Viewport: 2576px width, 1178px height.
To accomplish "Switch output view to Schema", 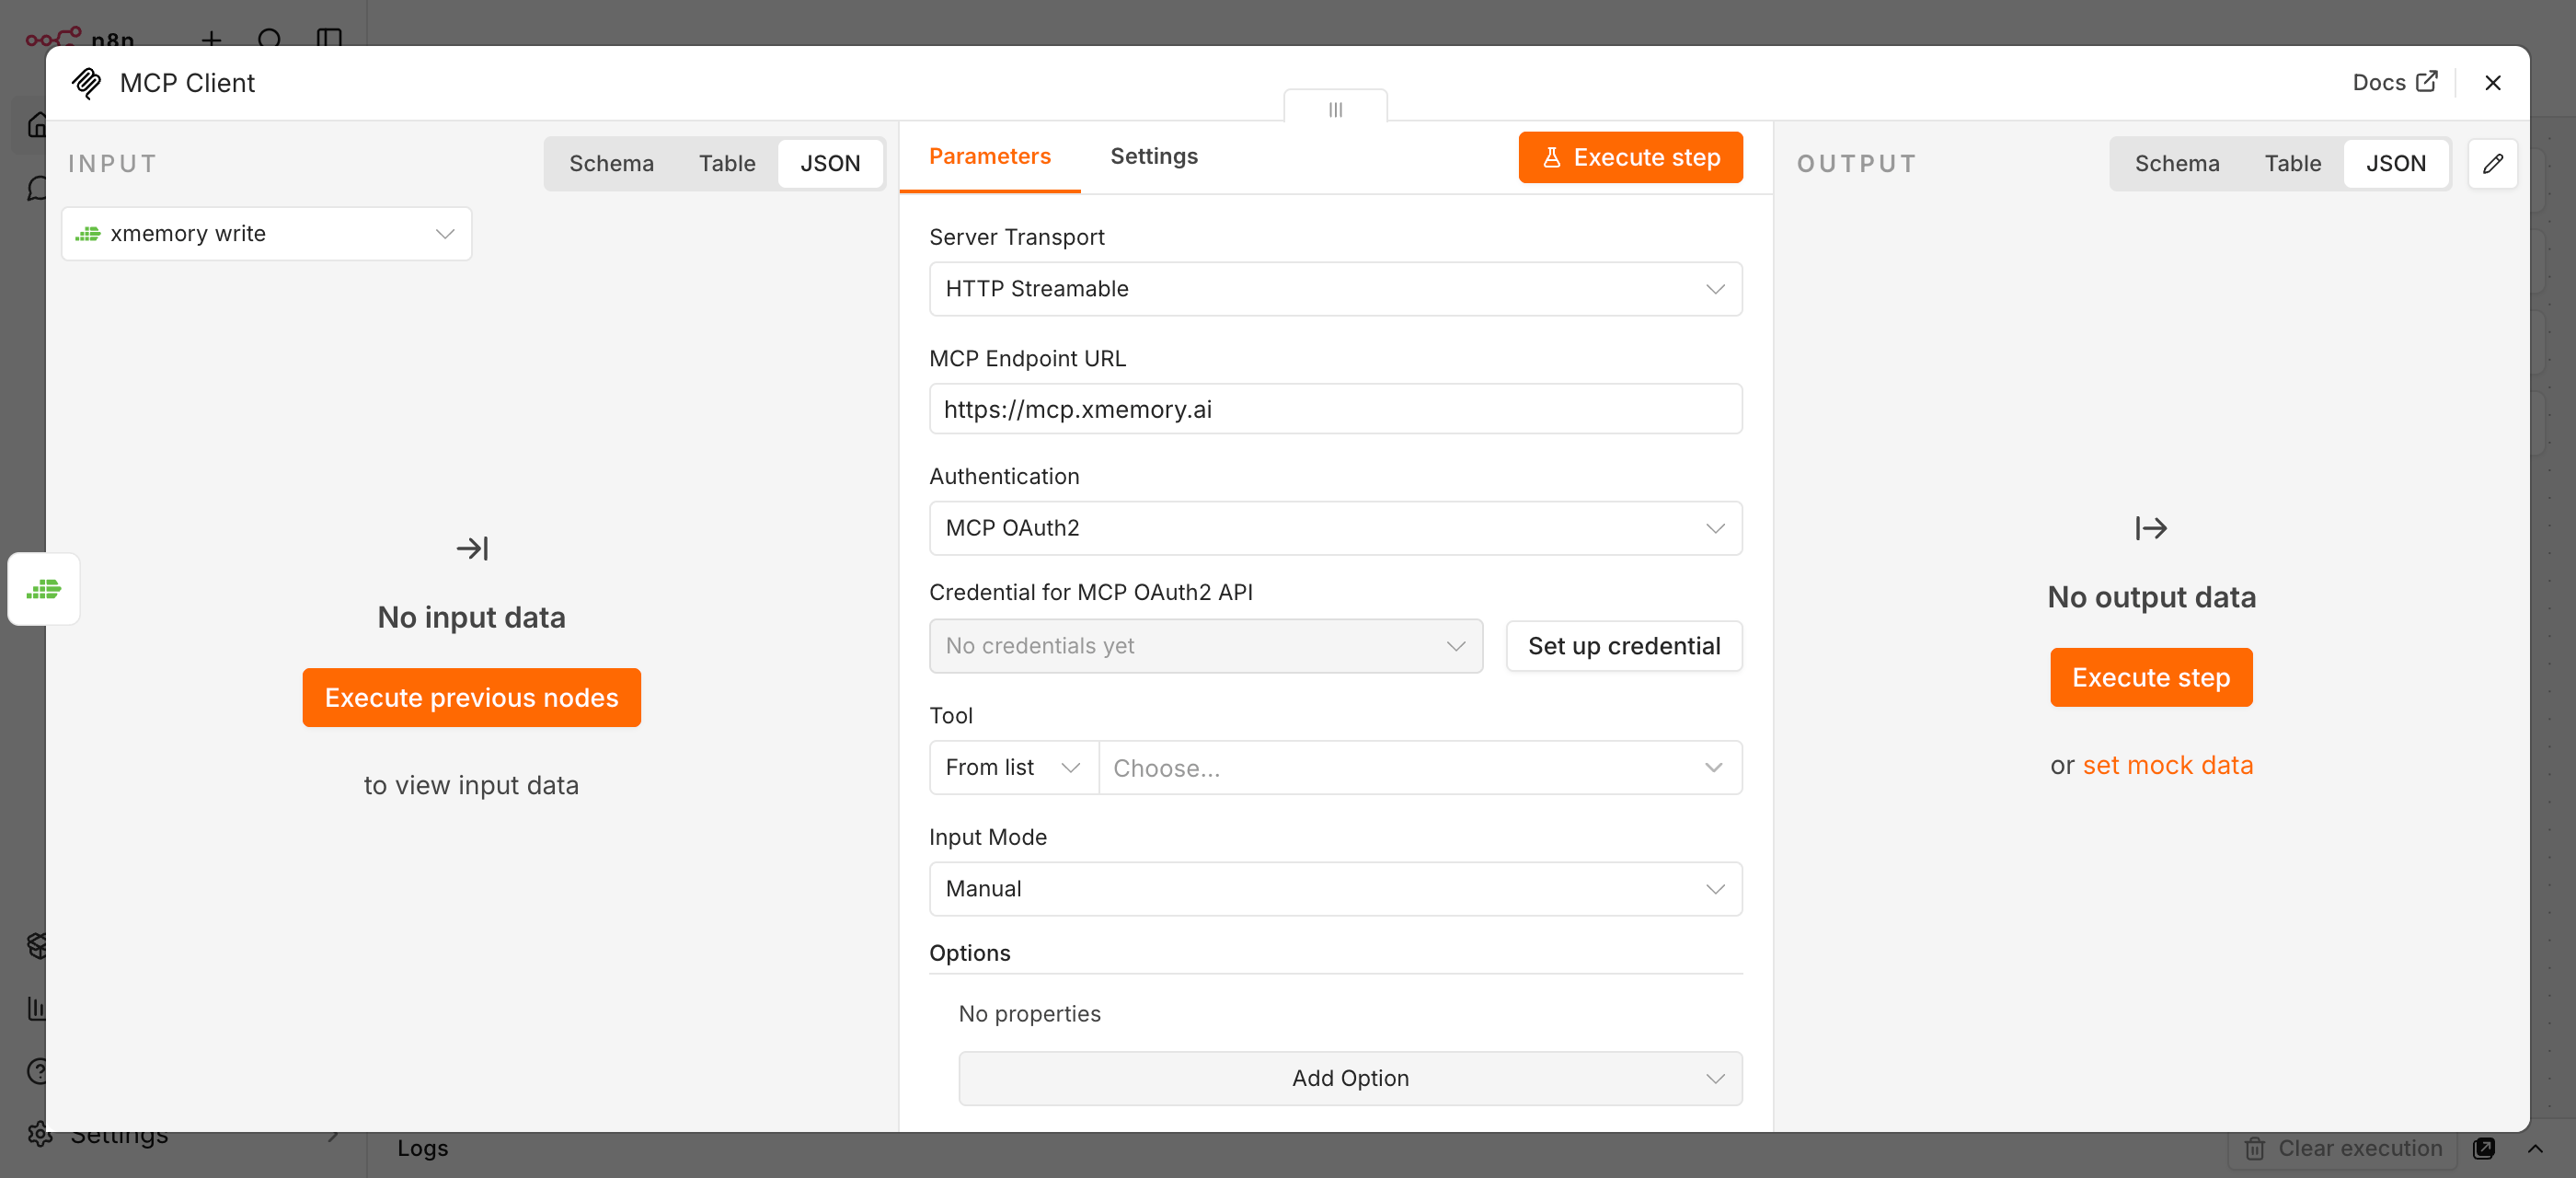I will point(2176,163).
